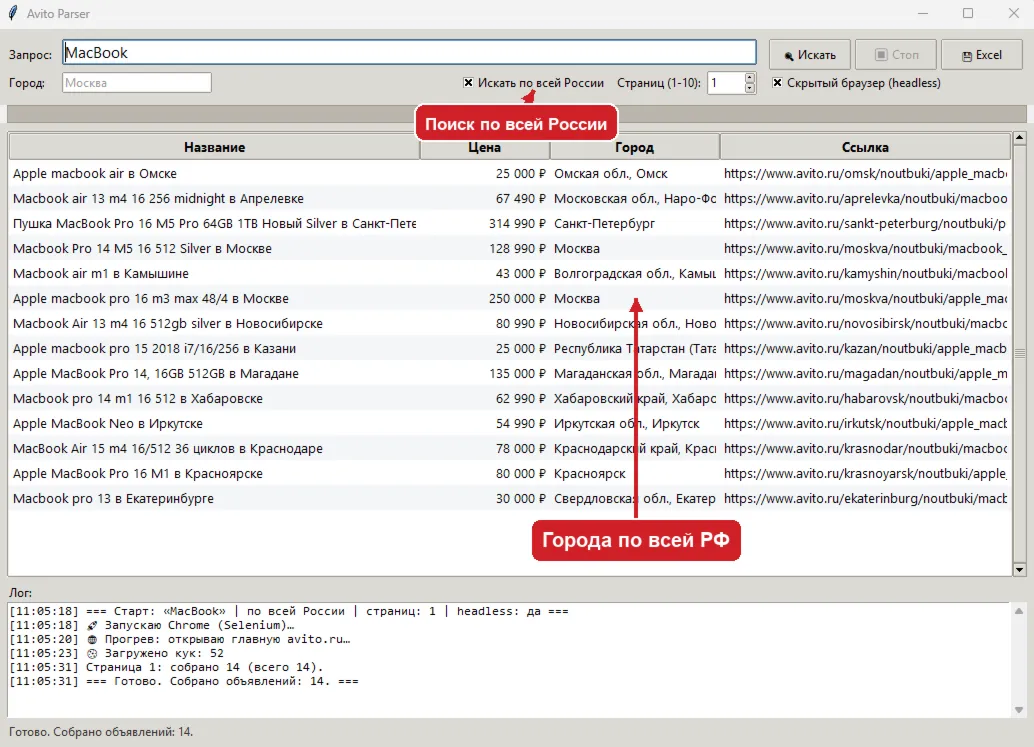This screenshot has height=747, width=1034.
Task: Select row Macbook Pro 14 M5 16 512 Silver
Action: coord(510,249)
